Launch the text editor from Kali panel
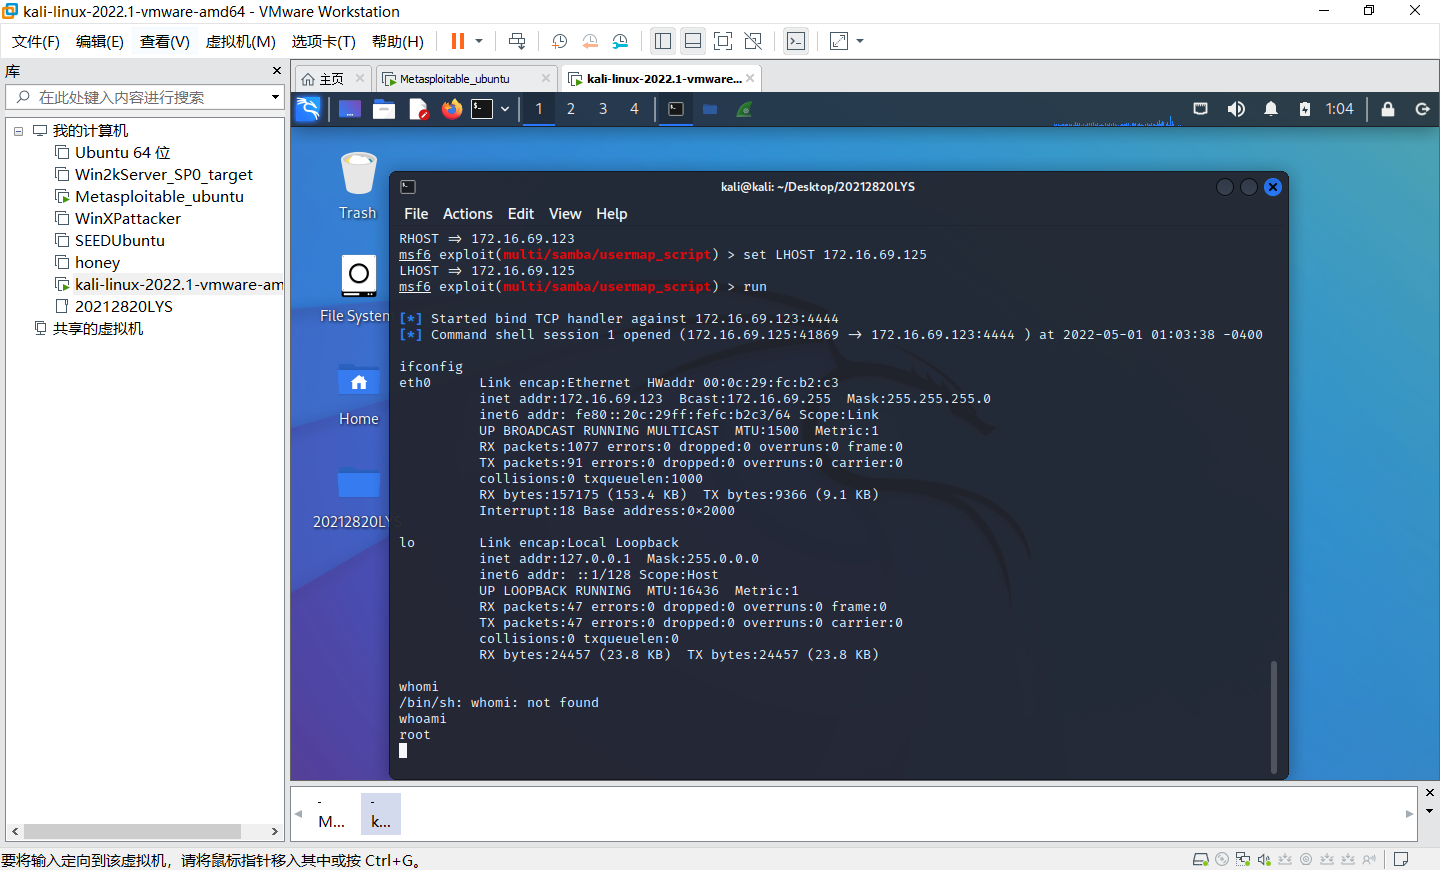Image resolution: width=1440 pixels, height=870 pixels. pyautogui.click(x=418, y=109)
